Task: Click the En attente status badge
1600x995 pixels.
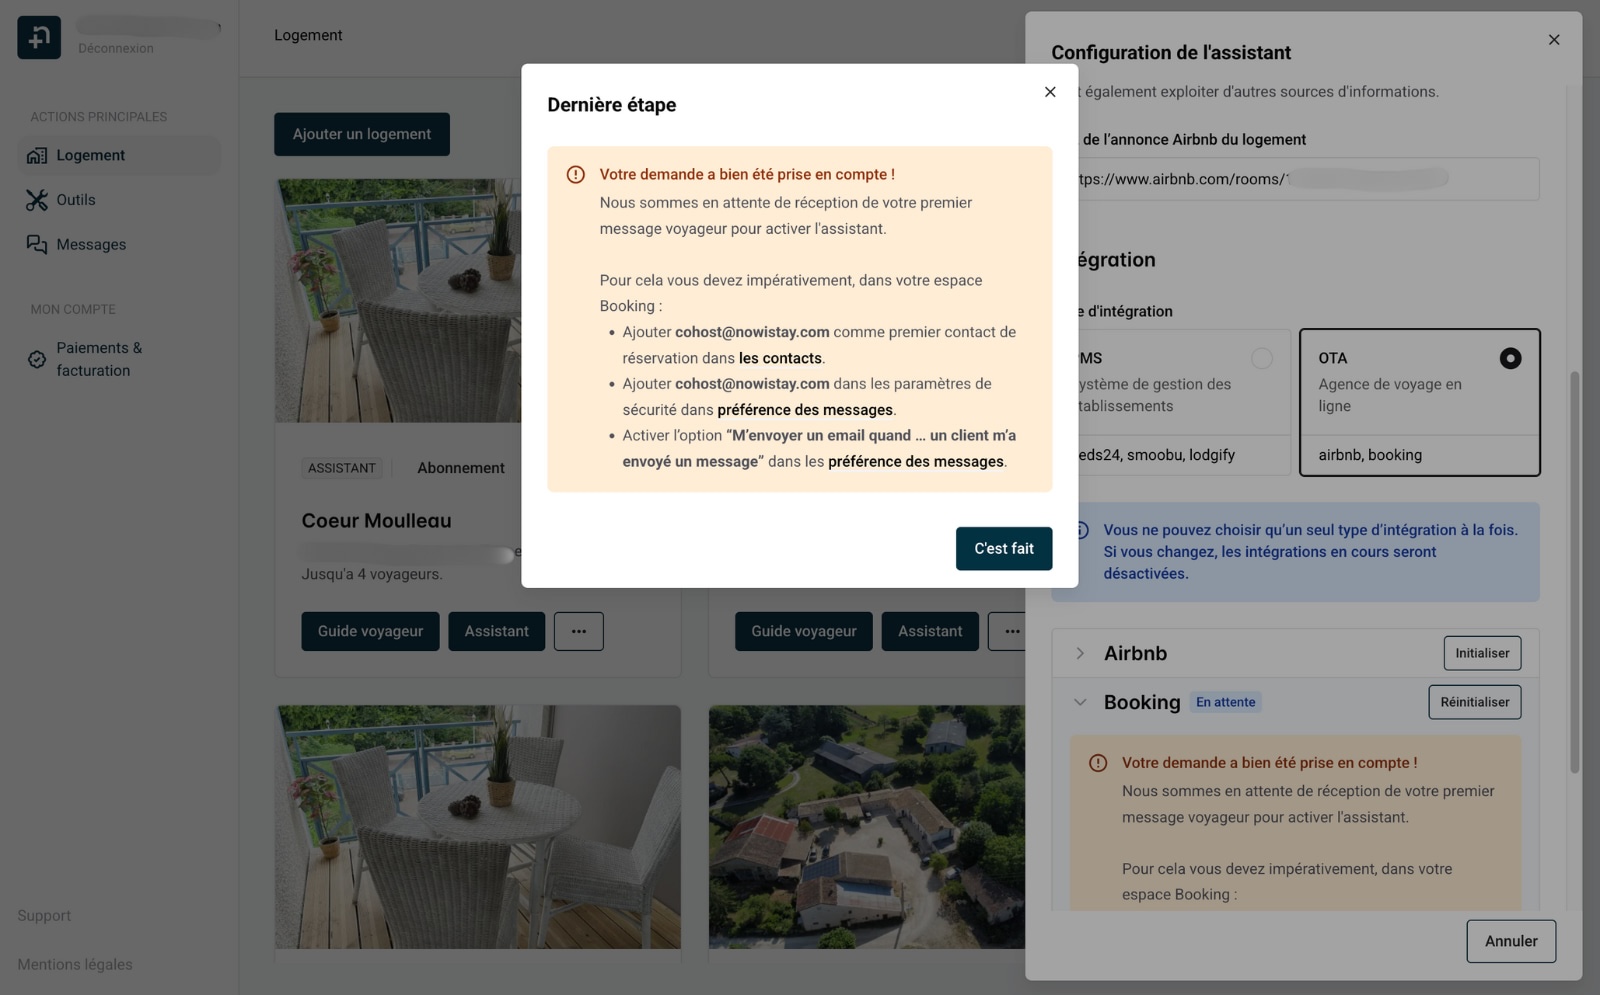Action: click(x=1226, y=702)
